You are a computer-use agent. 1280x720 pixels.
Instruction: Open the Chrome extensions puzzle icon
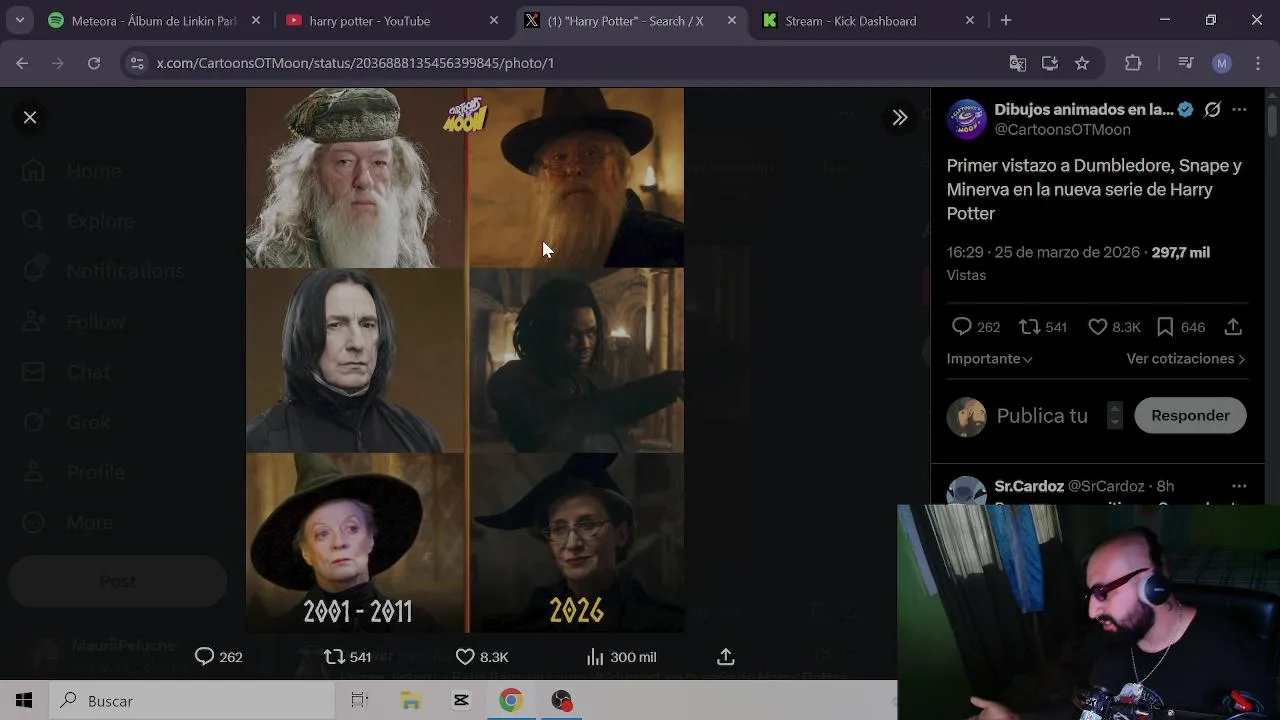pyautogui.click(x=1133, y=63)
